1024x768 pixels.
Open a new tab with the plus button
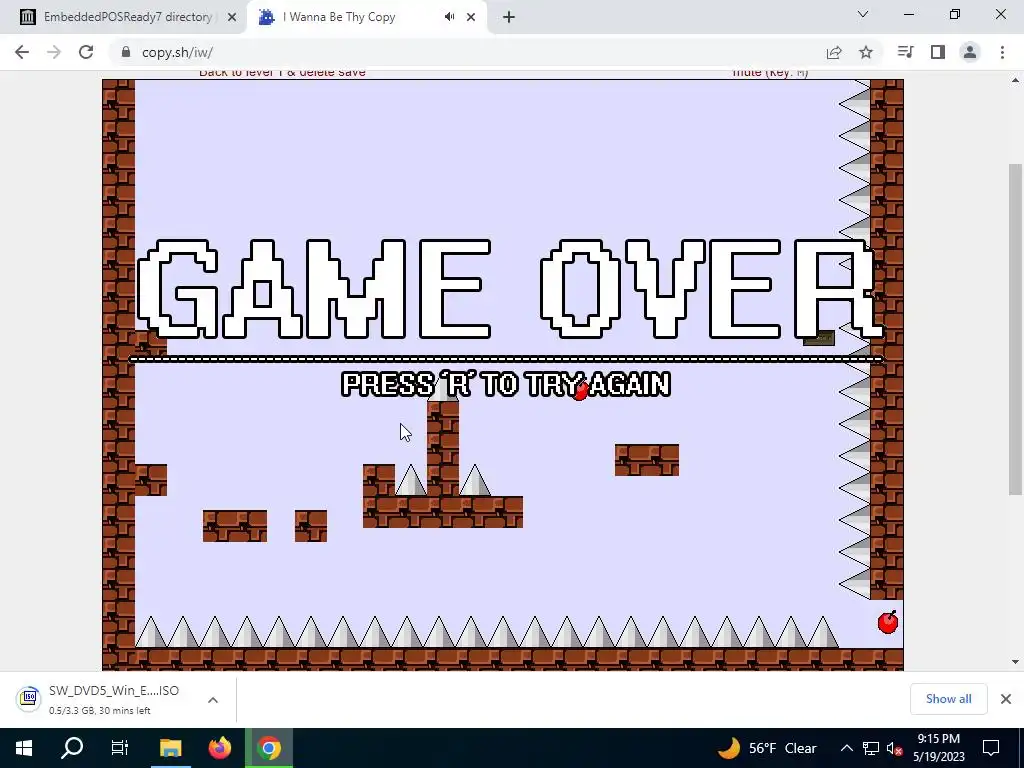coord(509,17)
